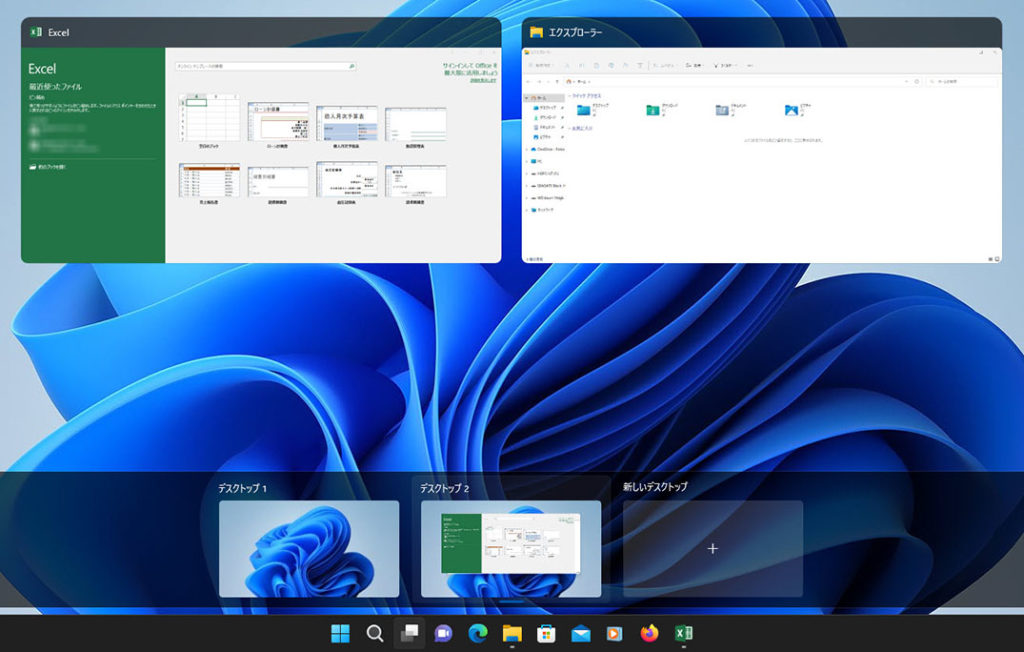The image size is (1024, 652).
Task: Open the Mail app taskbar icon
Action: tap(580, 633)
